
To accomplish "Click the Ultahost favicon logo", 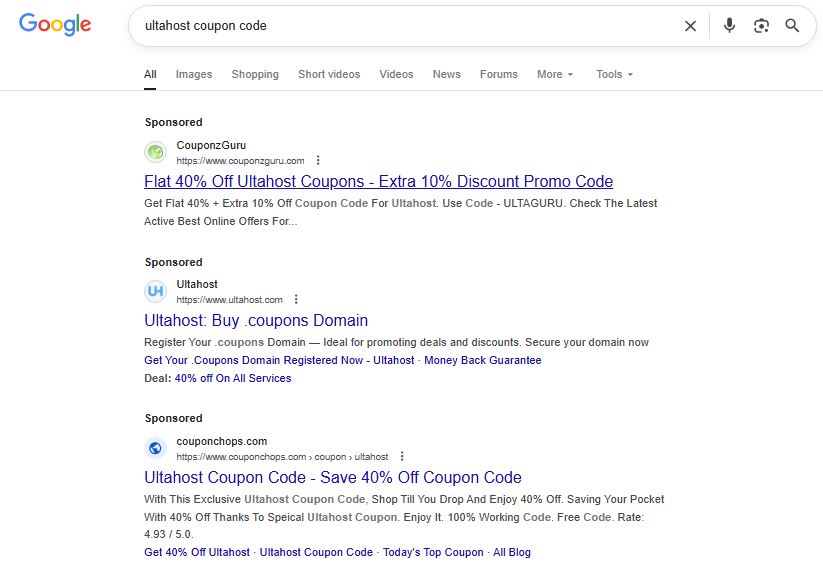I will (155, 291).
